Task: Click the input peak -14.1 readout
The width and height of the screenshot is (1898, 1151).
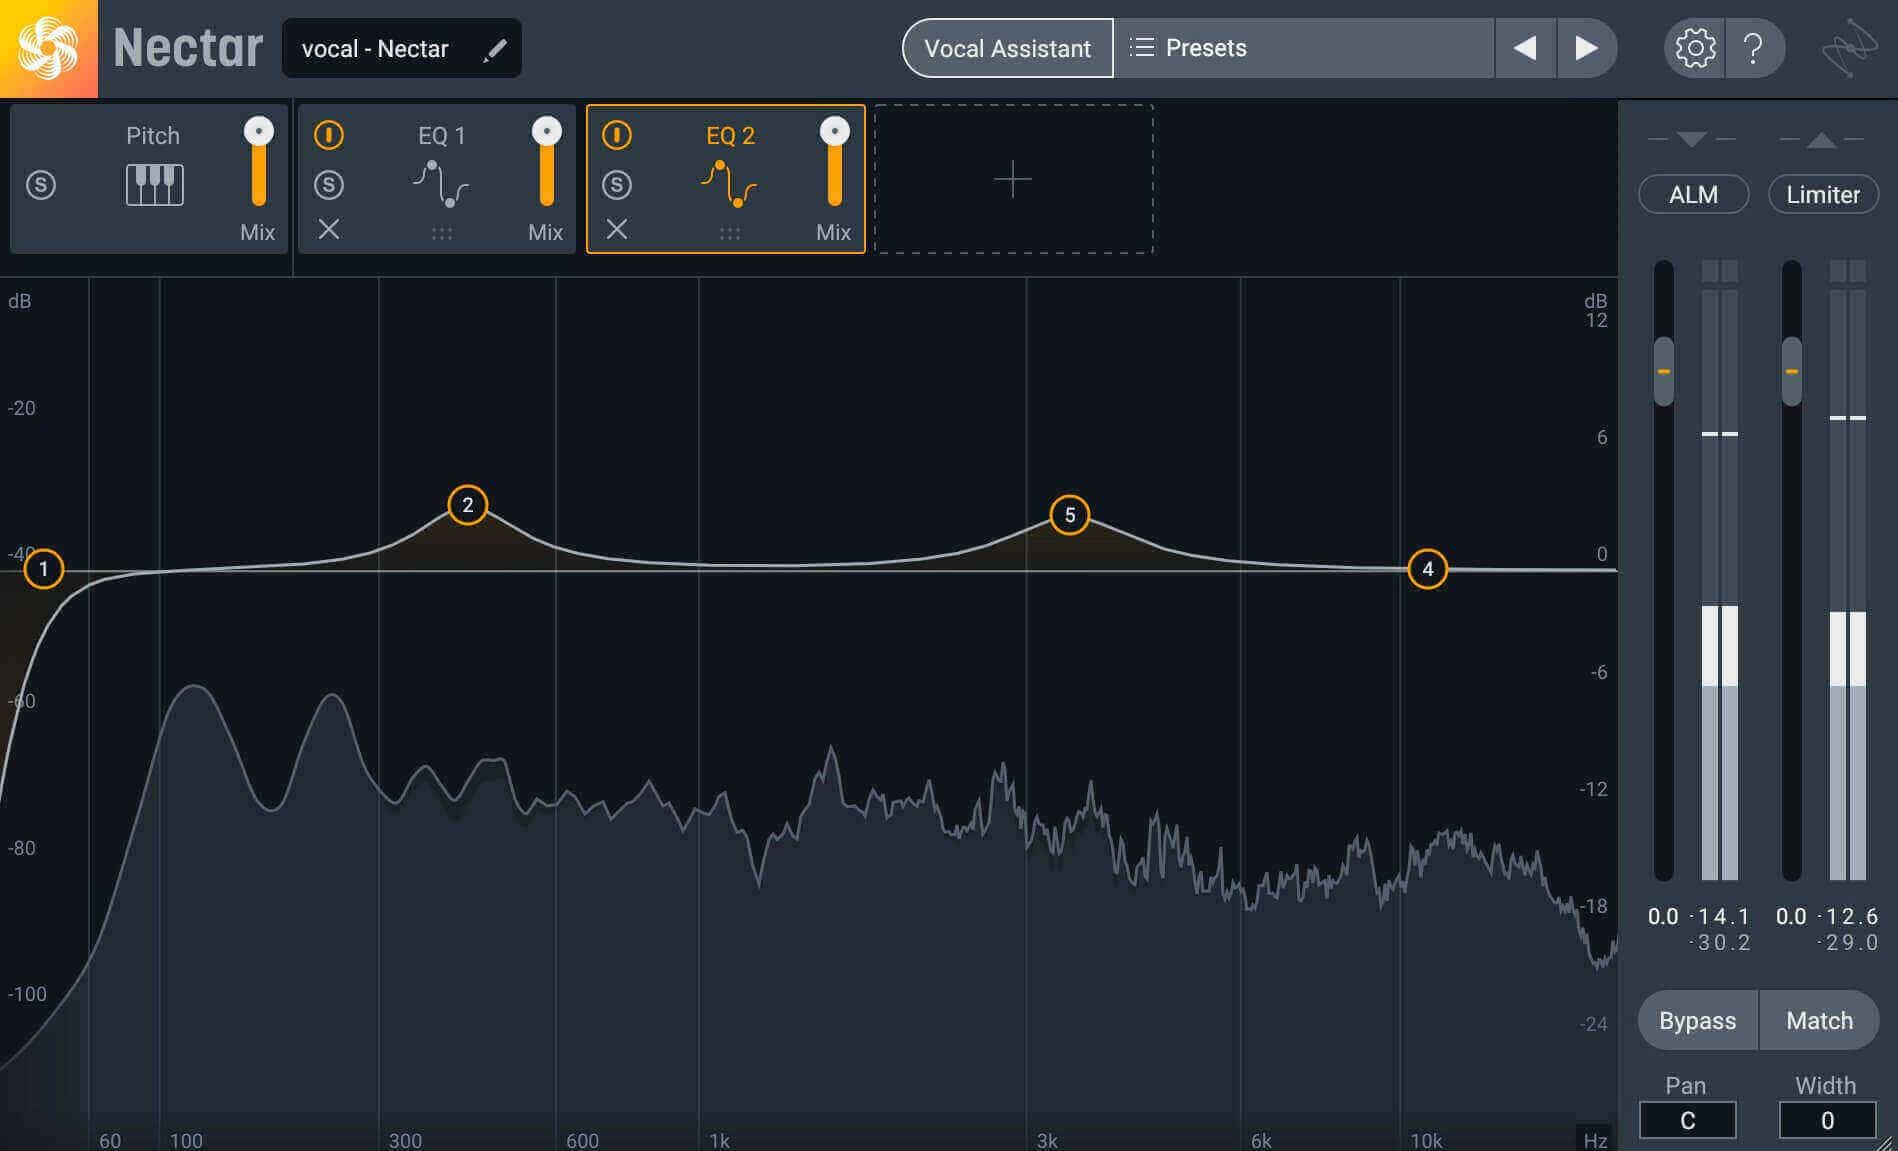Action: pos(1721,916)
